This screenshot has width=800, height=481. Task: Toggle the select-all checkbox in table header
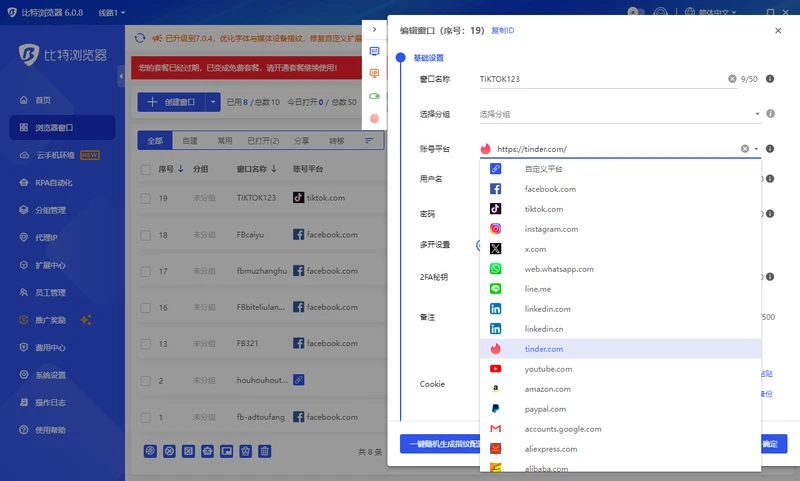click(145, 169)
